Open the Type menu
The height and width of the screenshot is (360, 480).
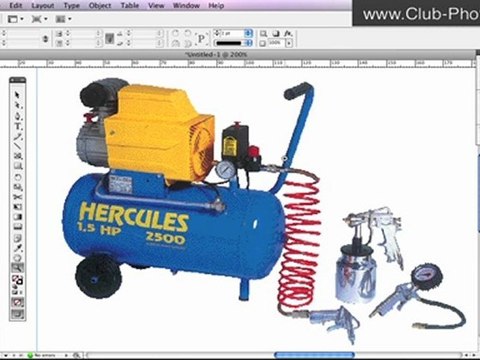point(71,6)
